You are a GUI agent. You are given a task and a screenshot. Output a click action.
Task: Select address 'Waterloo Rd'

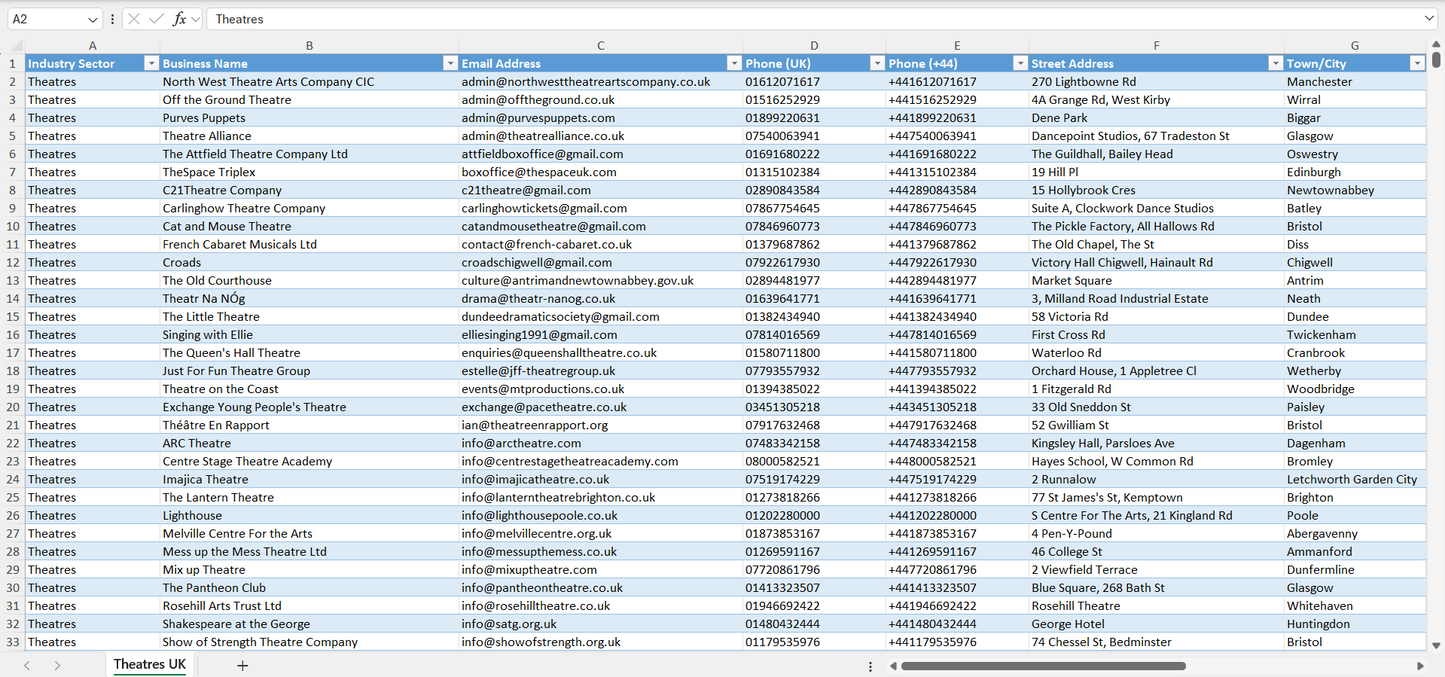click(1156, 352)
